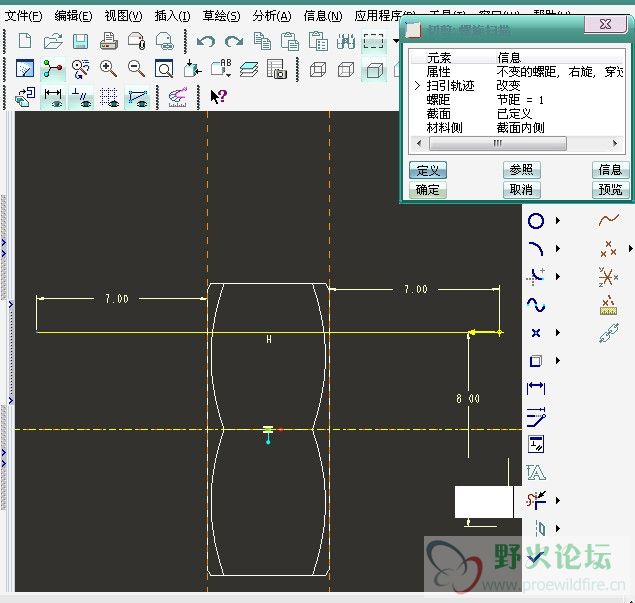Image resolution: width=635 pixels, height=603 pixels.
Task: Select the Spline sketch tool
Action: 536,305
